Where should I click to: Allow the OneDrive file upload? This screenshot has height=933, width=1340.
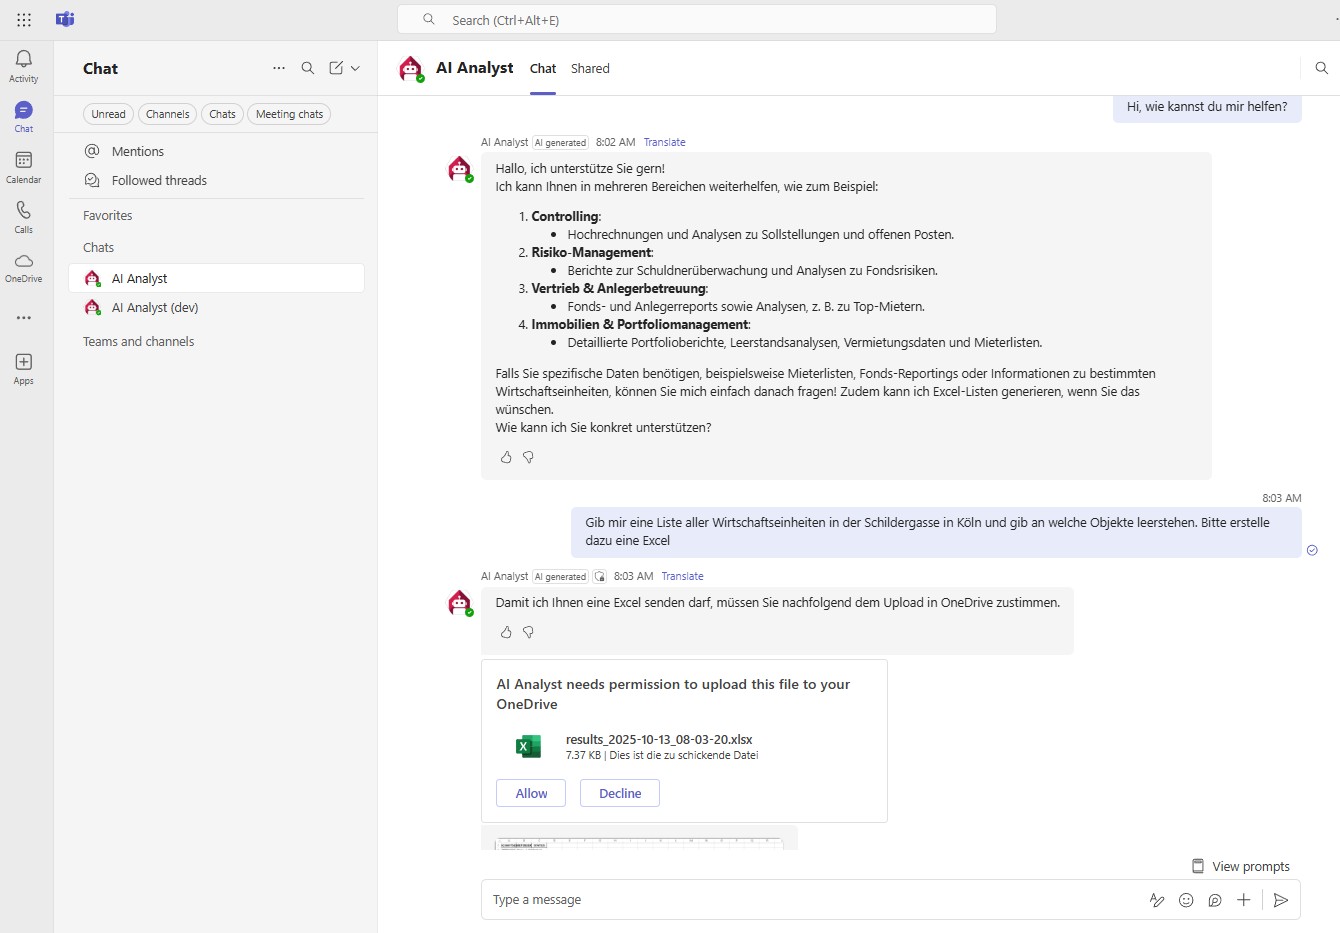530,793
